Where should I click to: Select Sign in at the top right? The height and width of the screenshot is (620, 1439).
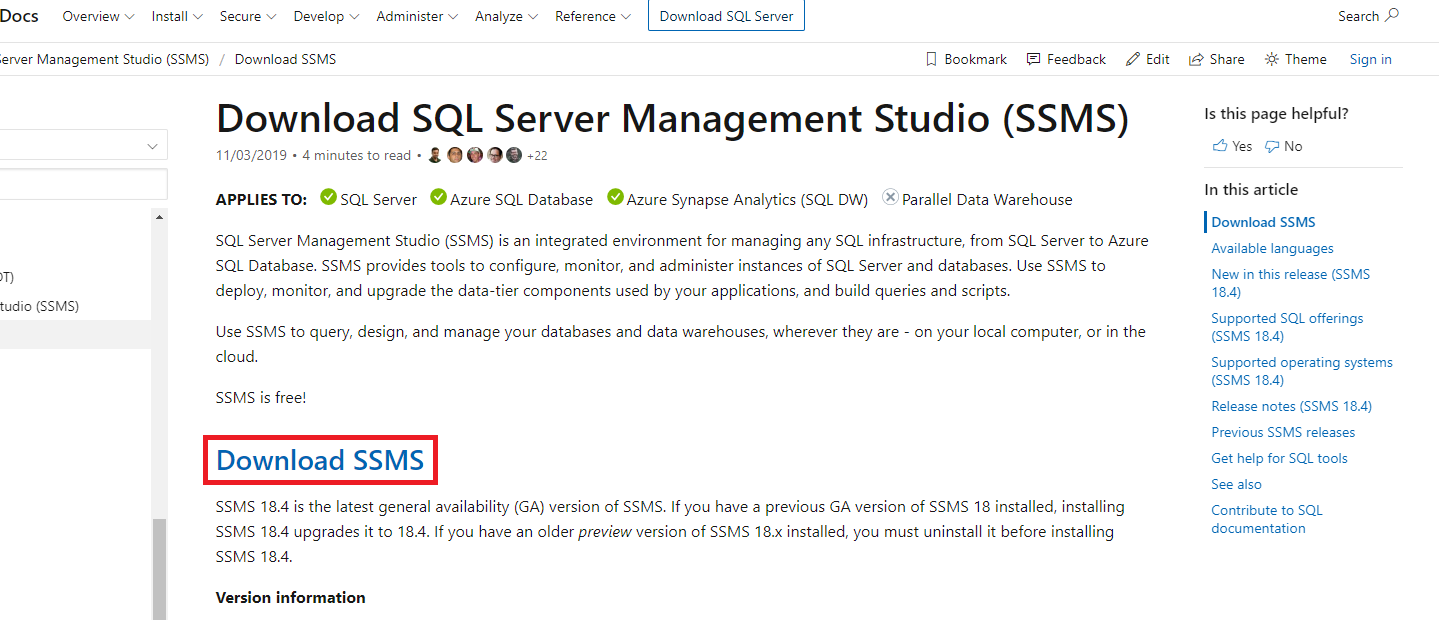pos(1369,59)
